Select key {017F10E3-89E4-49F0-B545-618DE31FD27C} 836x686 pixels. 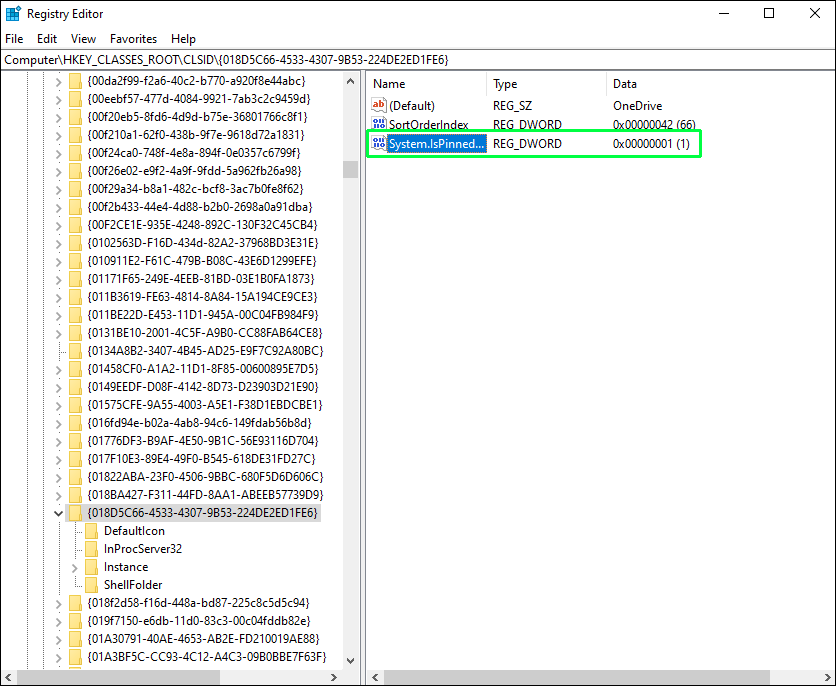pos(201,459)
